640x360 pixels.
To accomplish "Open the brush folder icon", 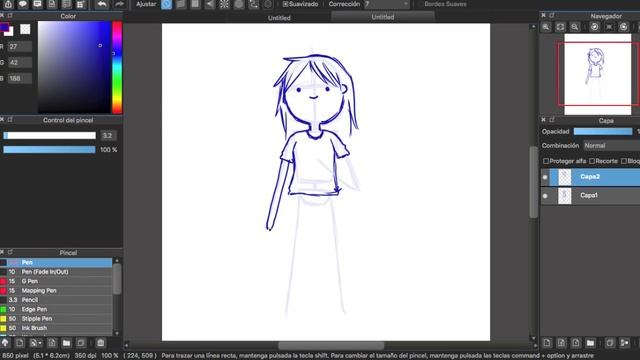I will click(66, 343).
